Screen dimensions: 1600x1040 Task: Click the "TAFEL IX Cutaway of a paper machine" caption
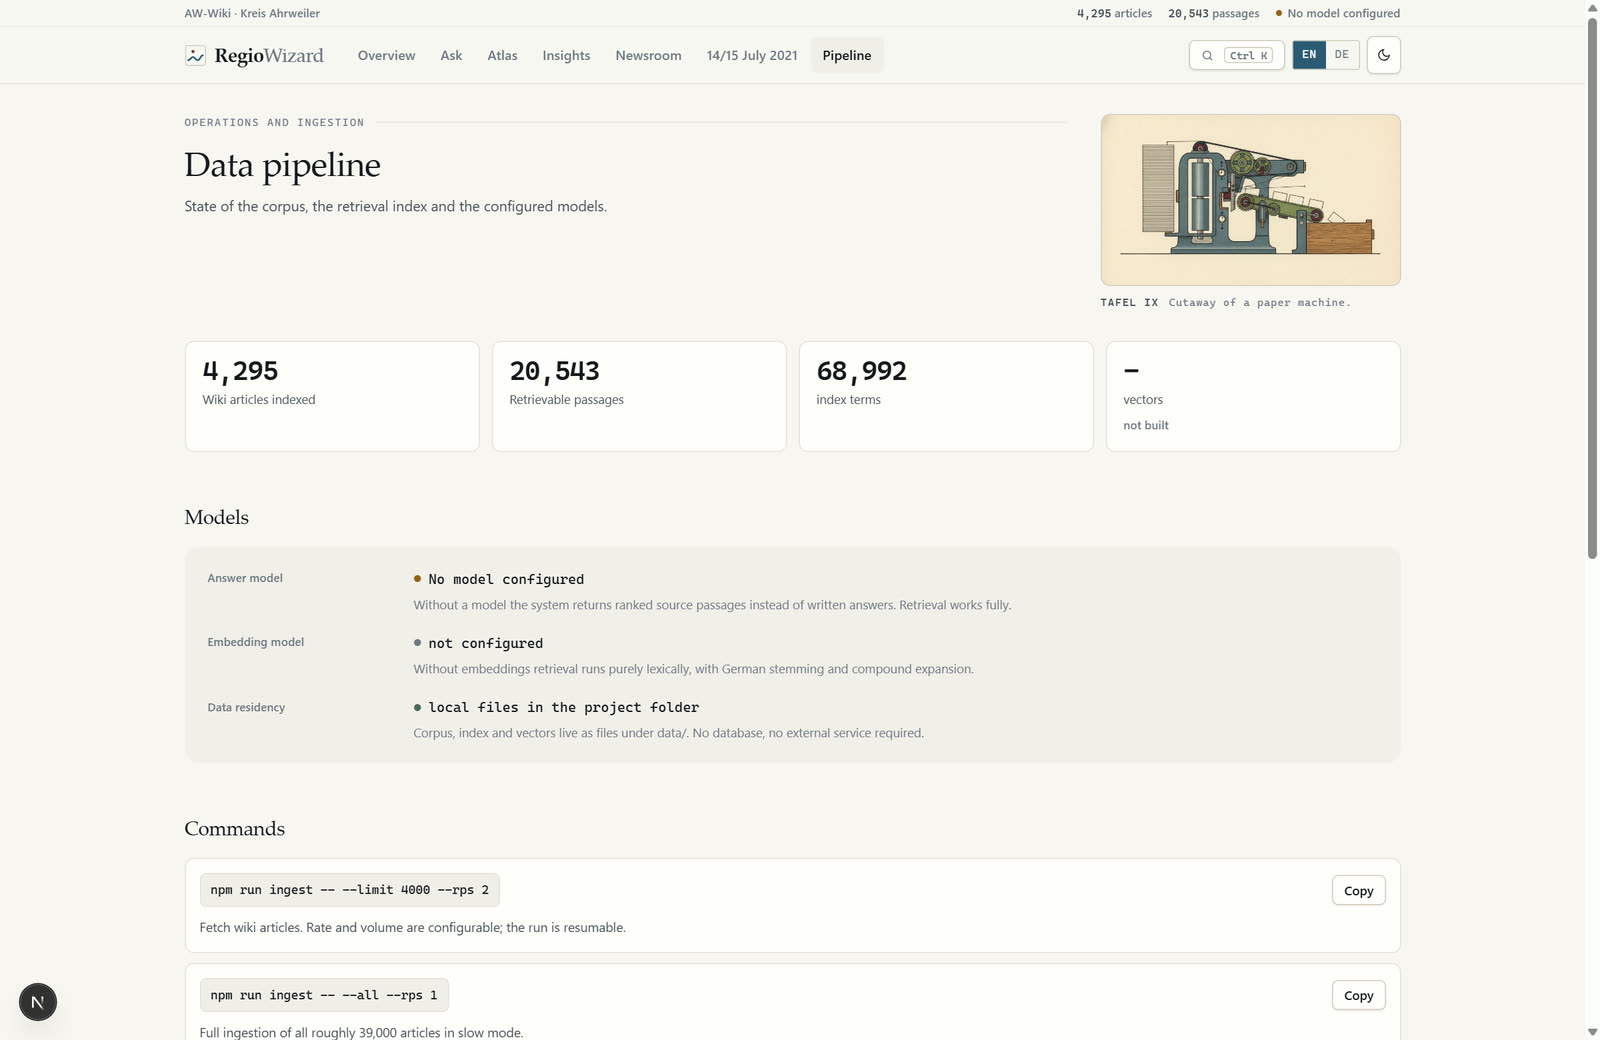[1225, 302]
